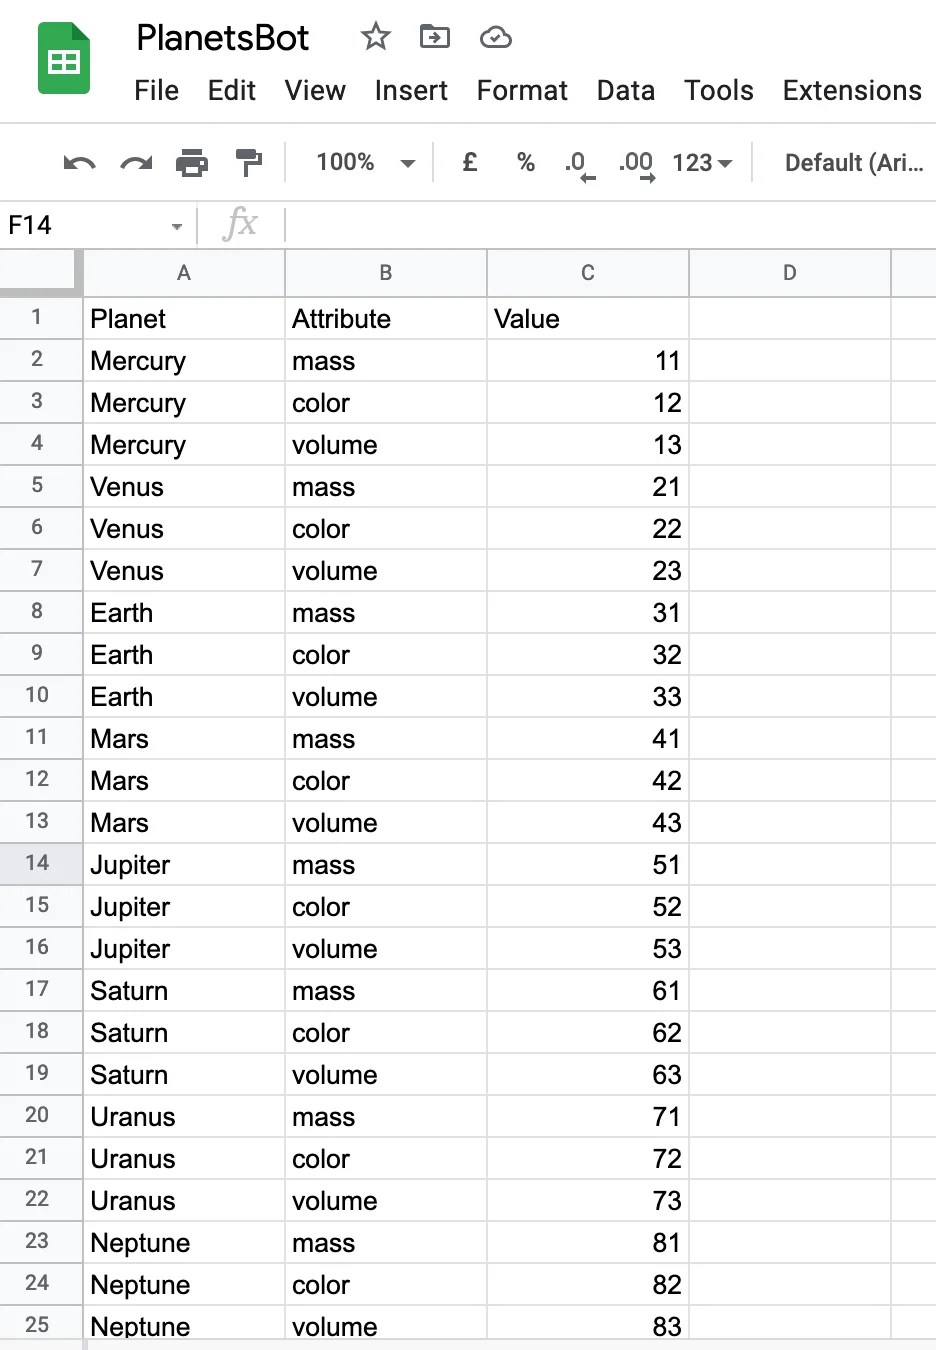
Task: Star the PlanetsBot spreadsheet
Action: point(375,37)
